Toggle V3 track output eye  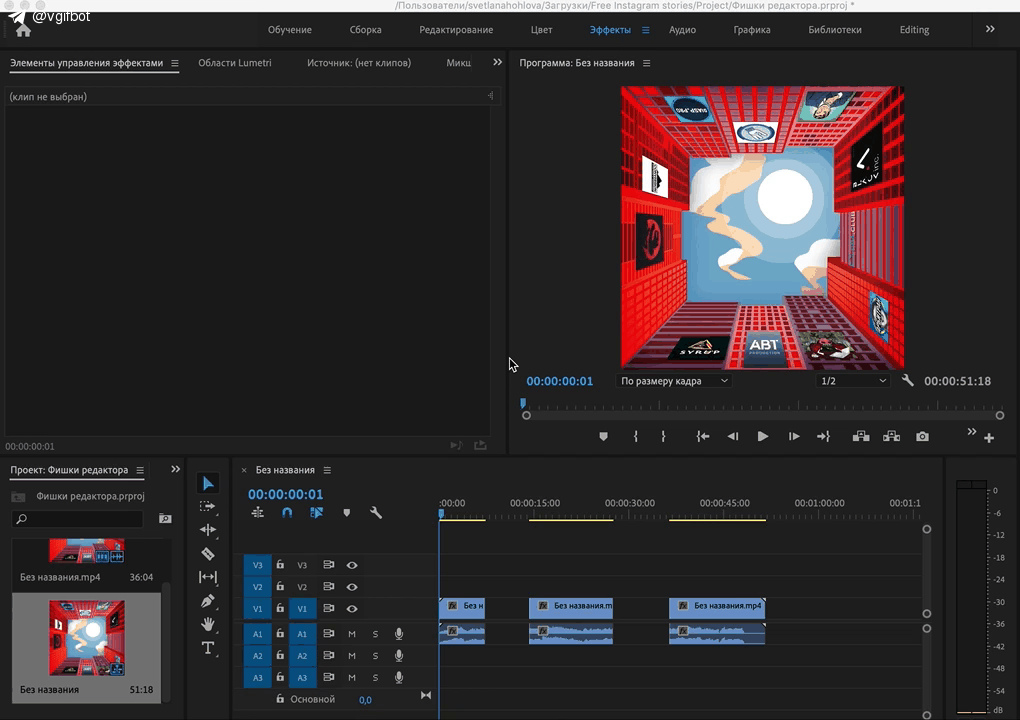352,565
